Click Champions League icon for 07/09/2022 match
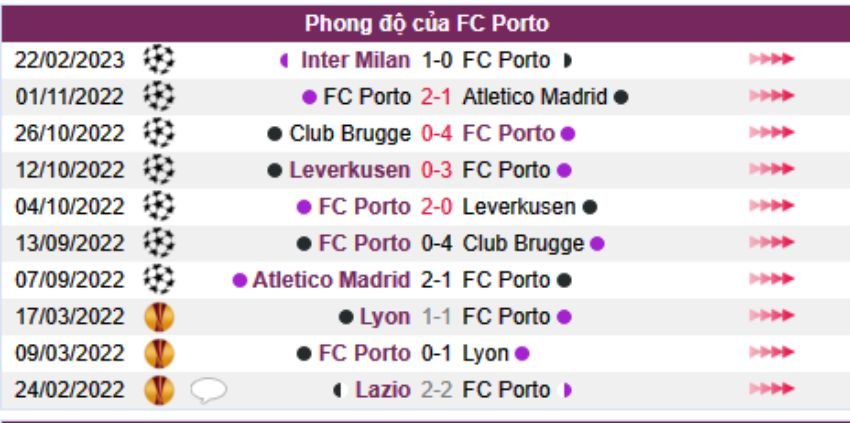Image resolution: width=850 pixels, height=423 pixels. tap(158, 280)
